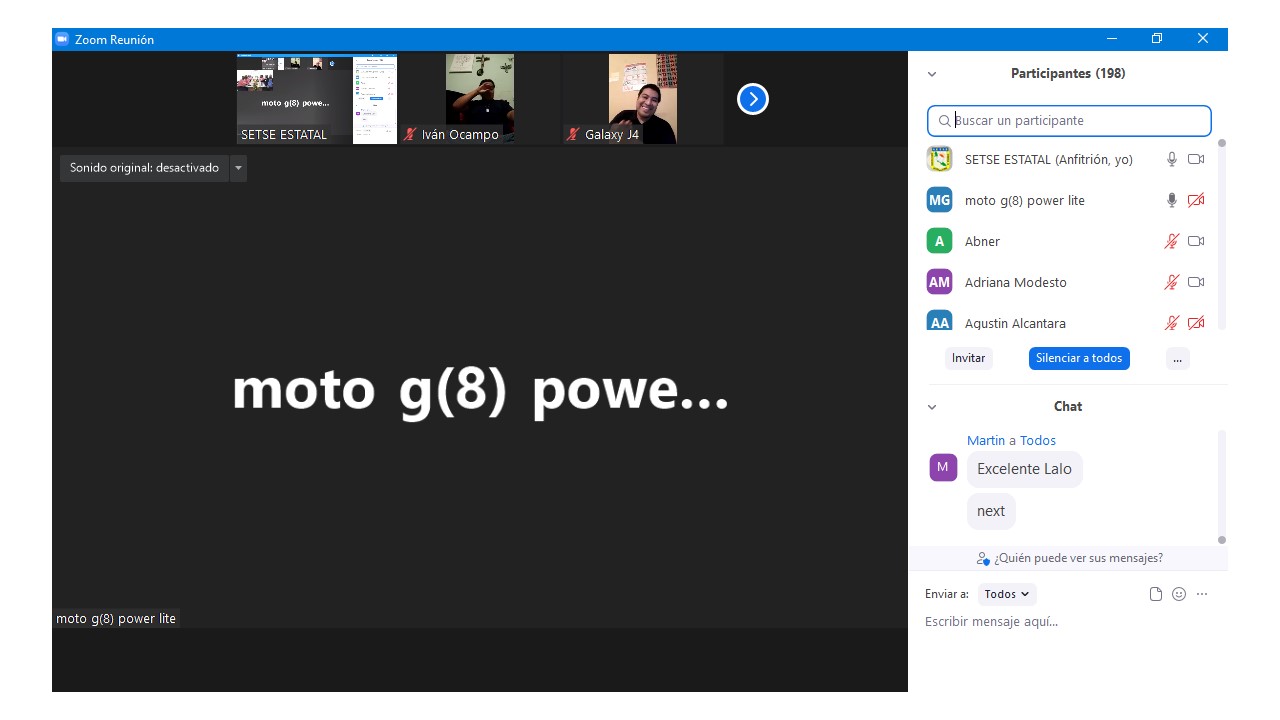Toggle Adriana Modesto's camera icon
1280x720 pixels.
1196,282
